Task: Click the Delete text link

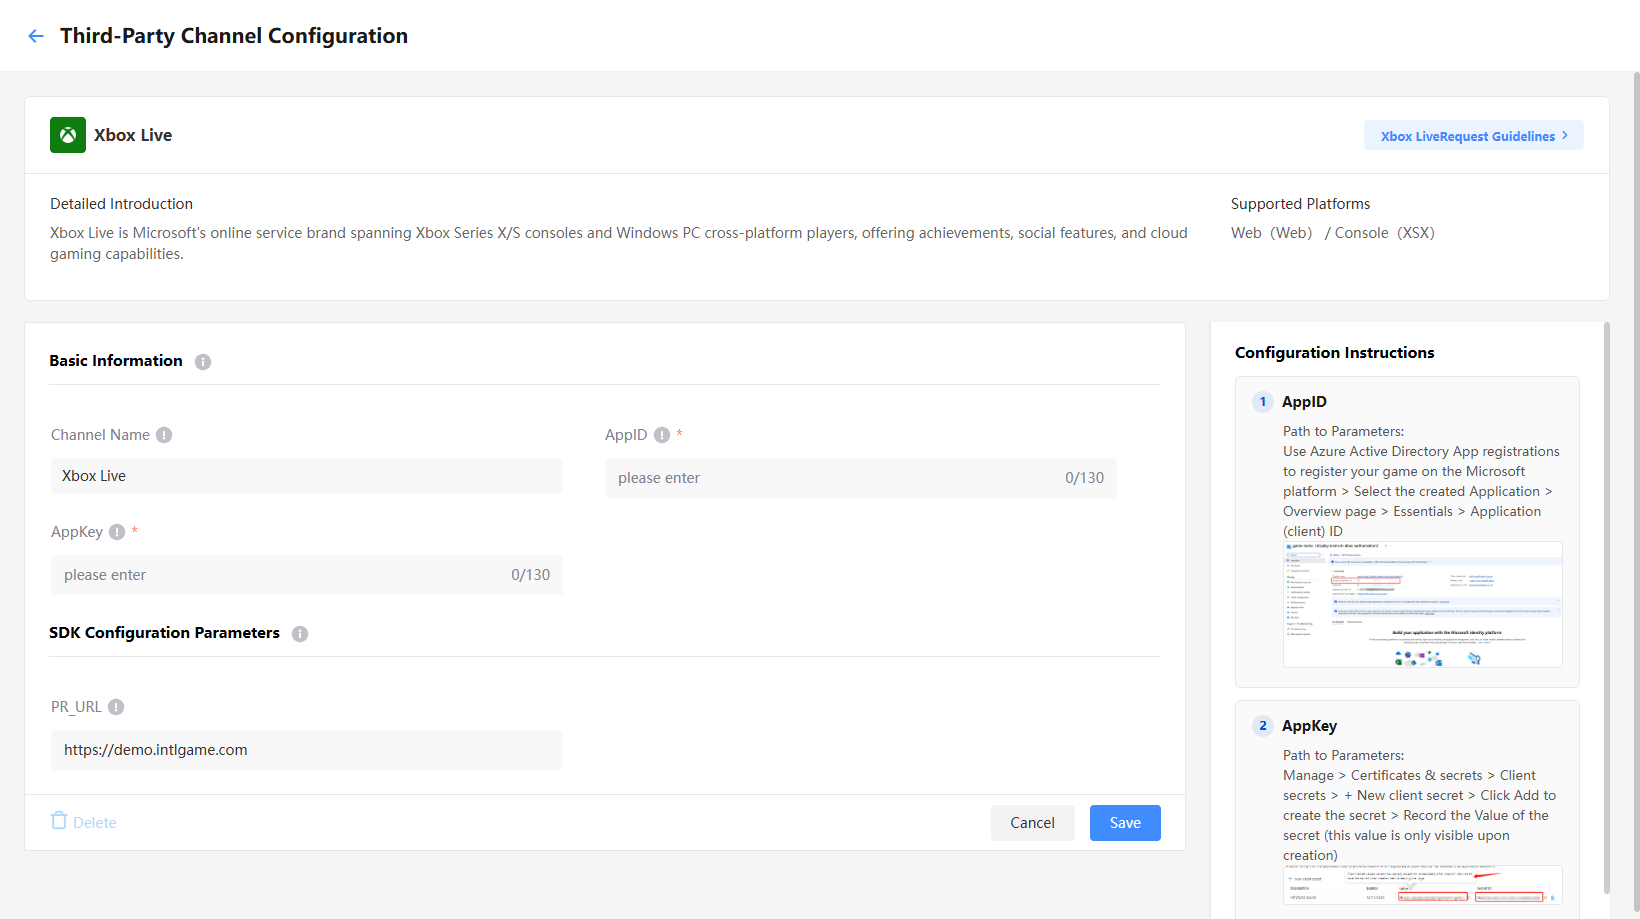Action: click(x=95, y=823)
